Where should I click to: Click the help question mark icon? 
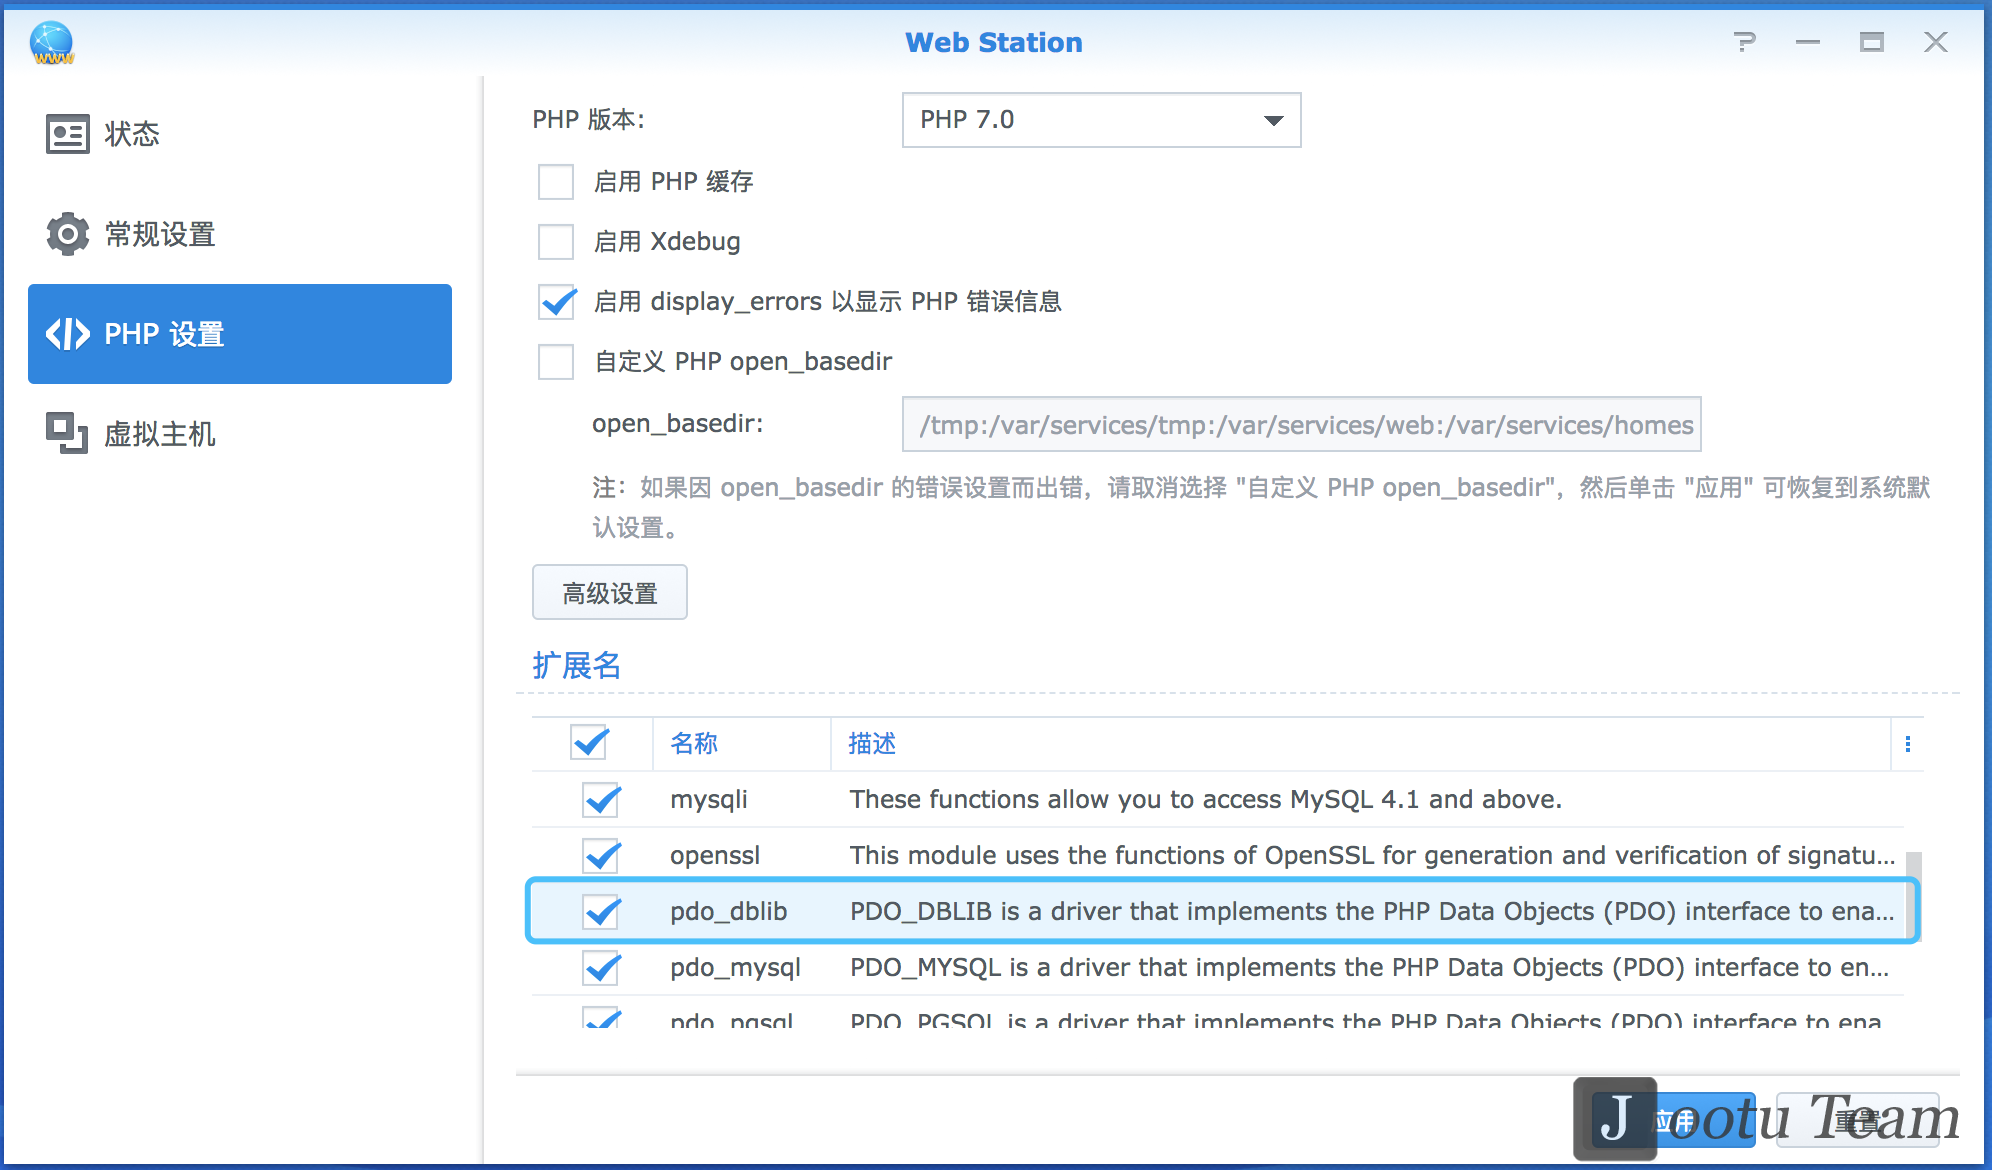(x=1745, y=42)
